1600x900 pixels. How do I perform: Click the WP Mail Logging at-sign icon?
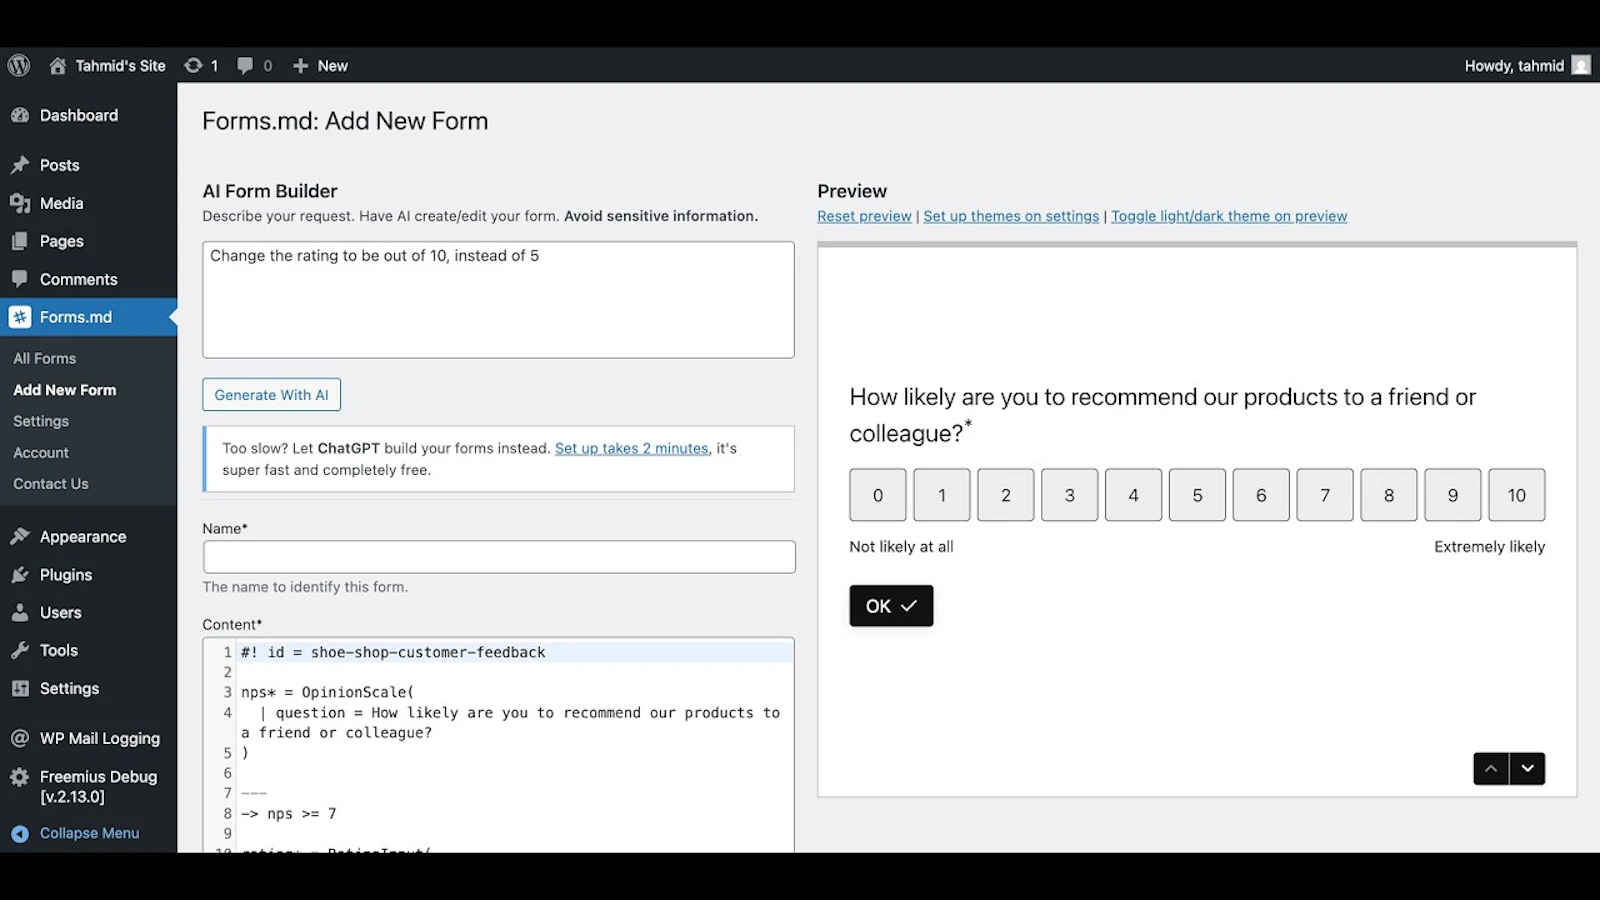20,738
